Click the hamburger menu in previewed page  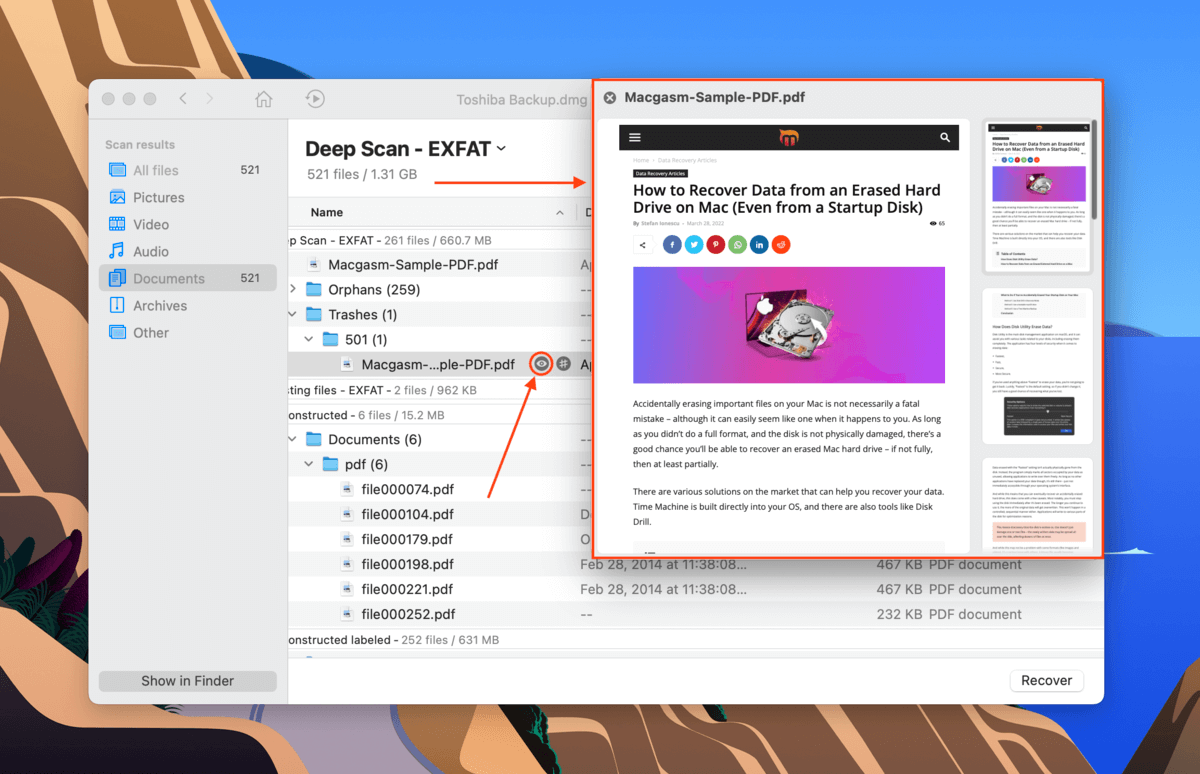coord(634,137)
